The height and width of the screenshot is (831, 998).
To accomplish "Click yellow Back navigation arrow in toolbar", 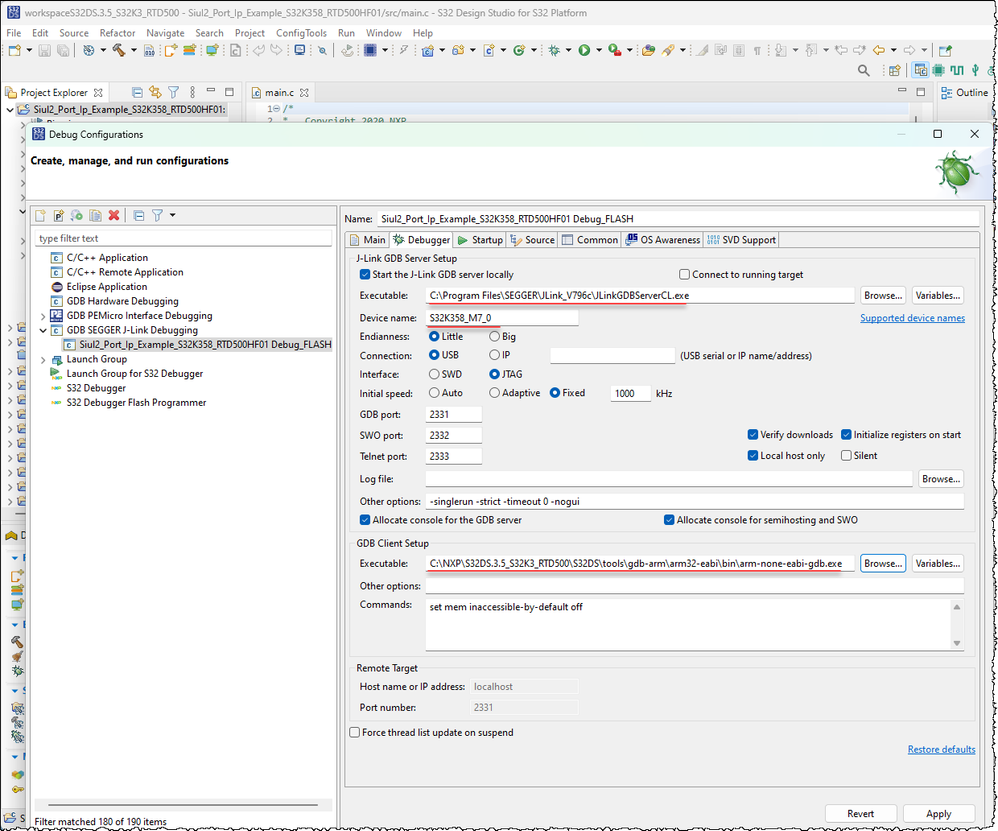I will 879,50.
